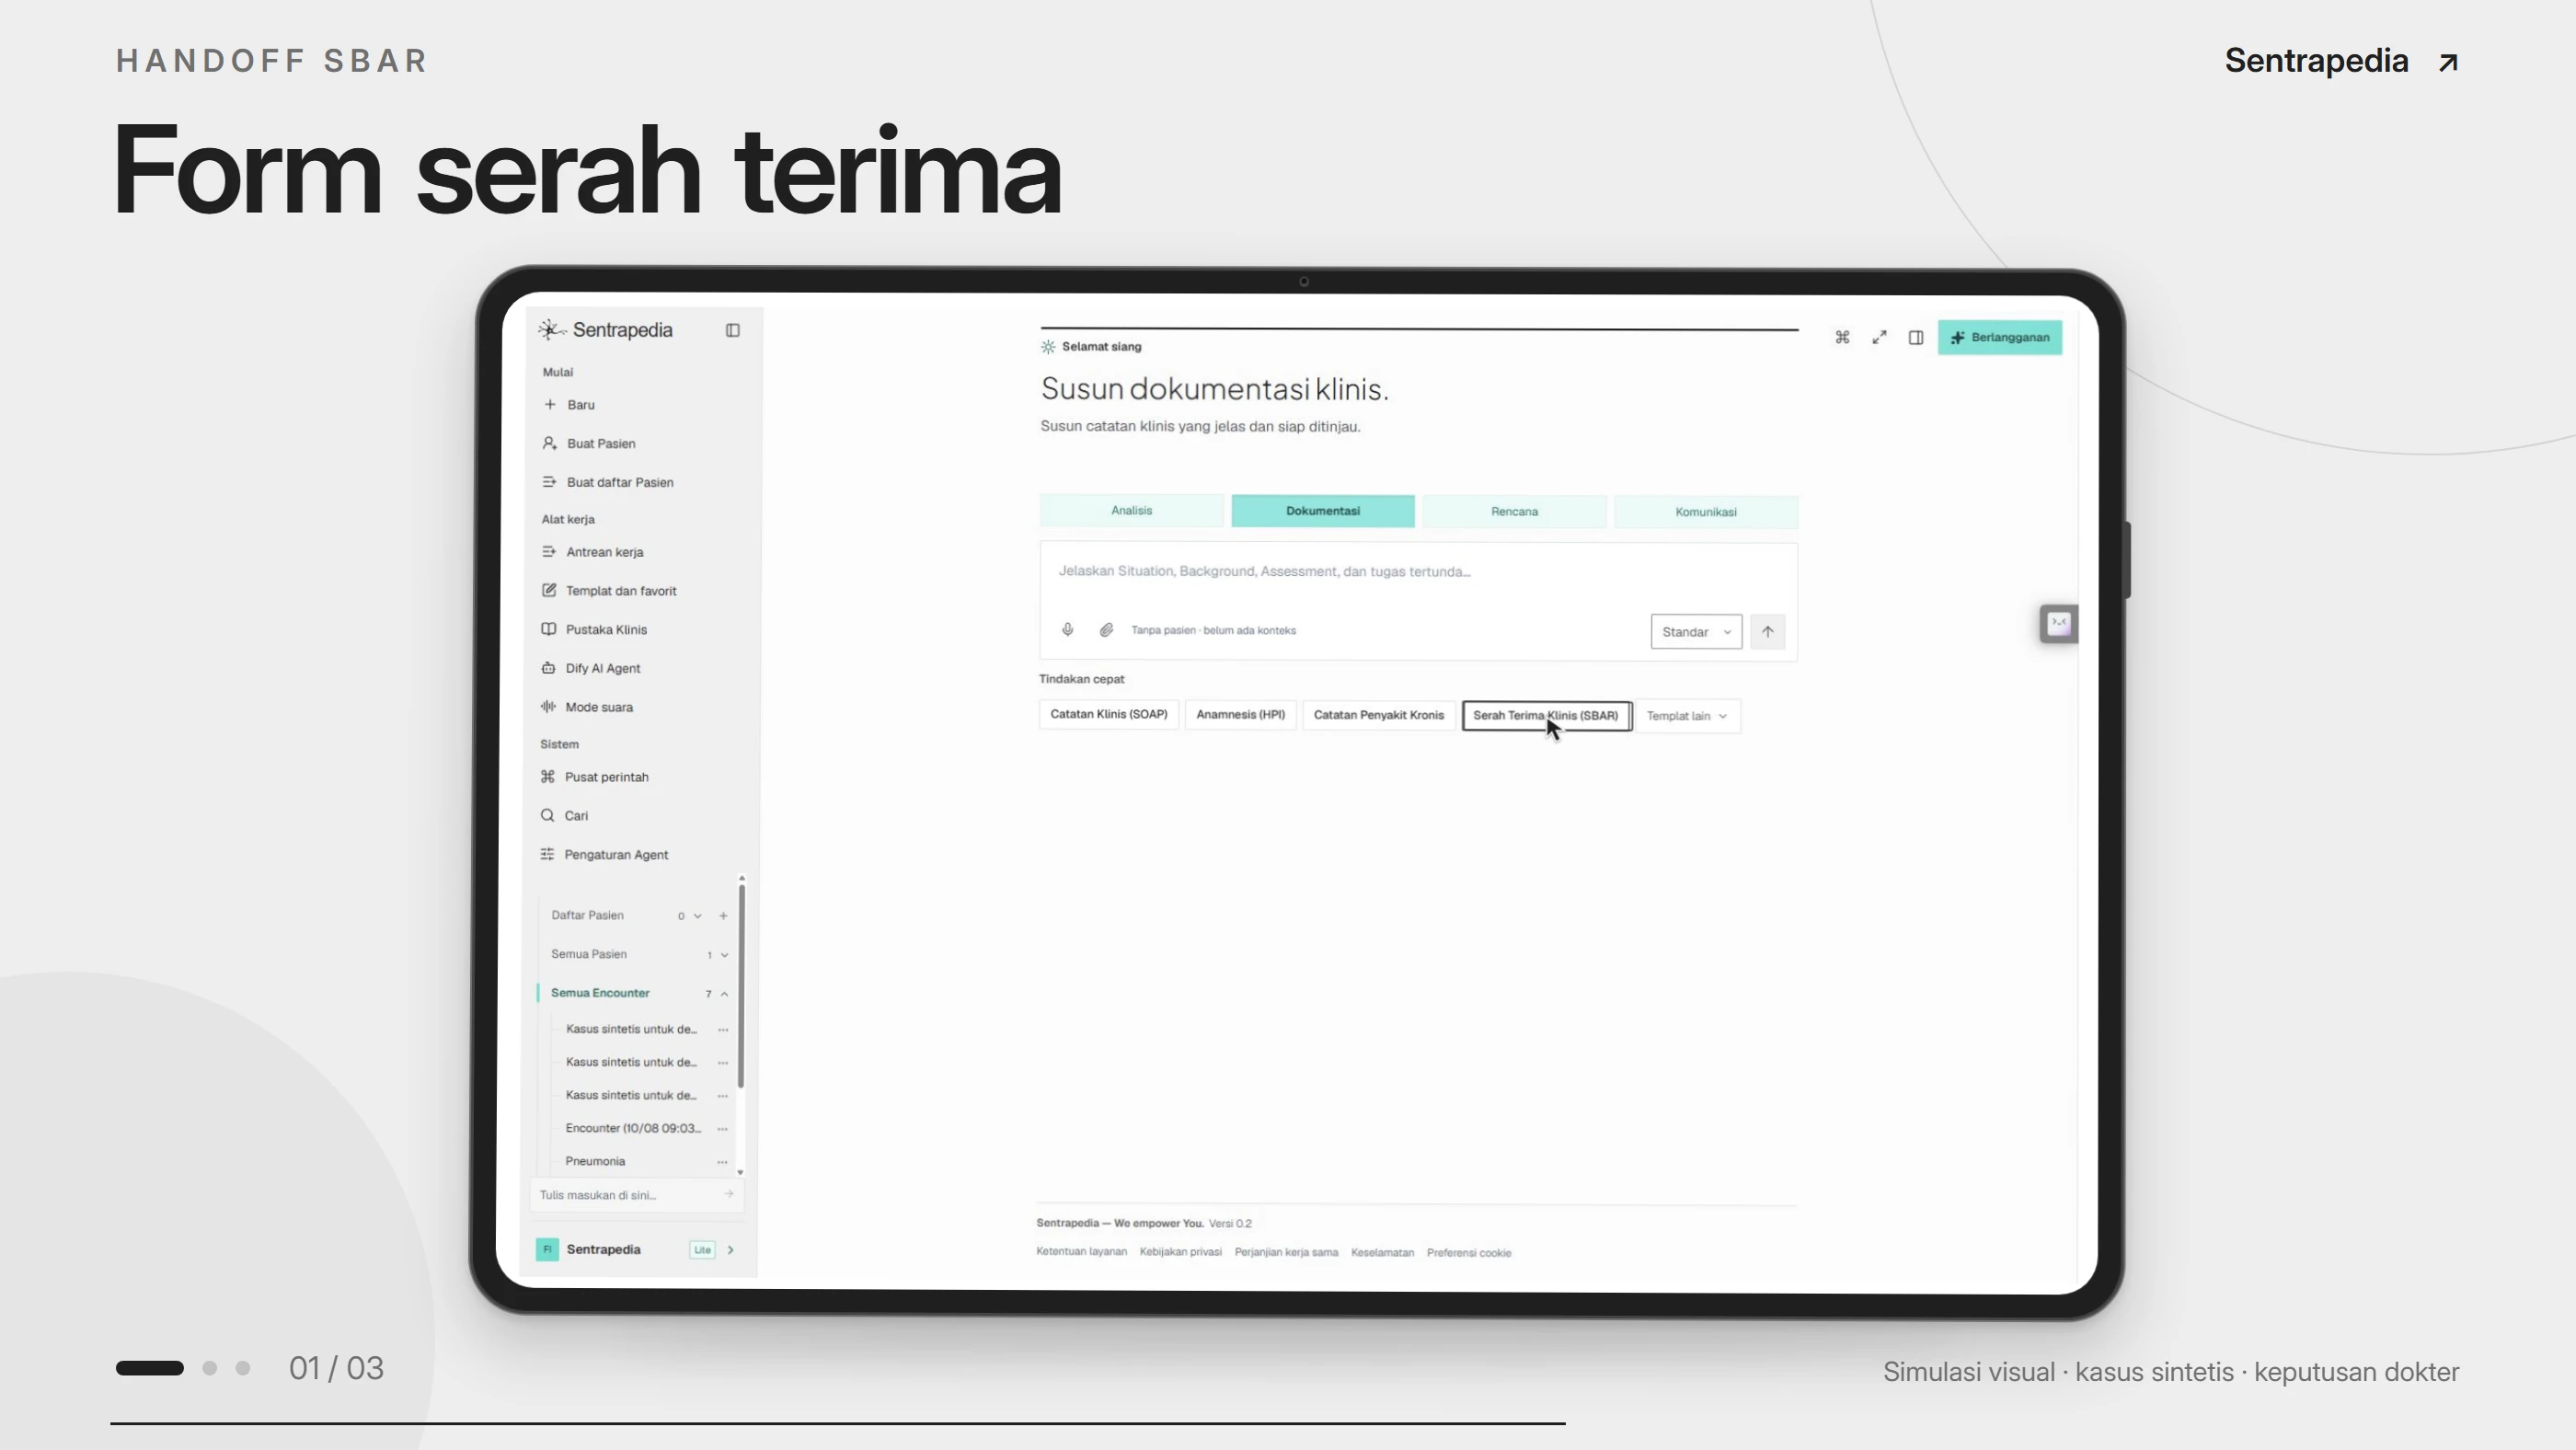Open the Sentrapedia link in the slide's top-right corner

coord(2341,61)
